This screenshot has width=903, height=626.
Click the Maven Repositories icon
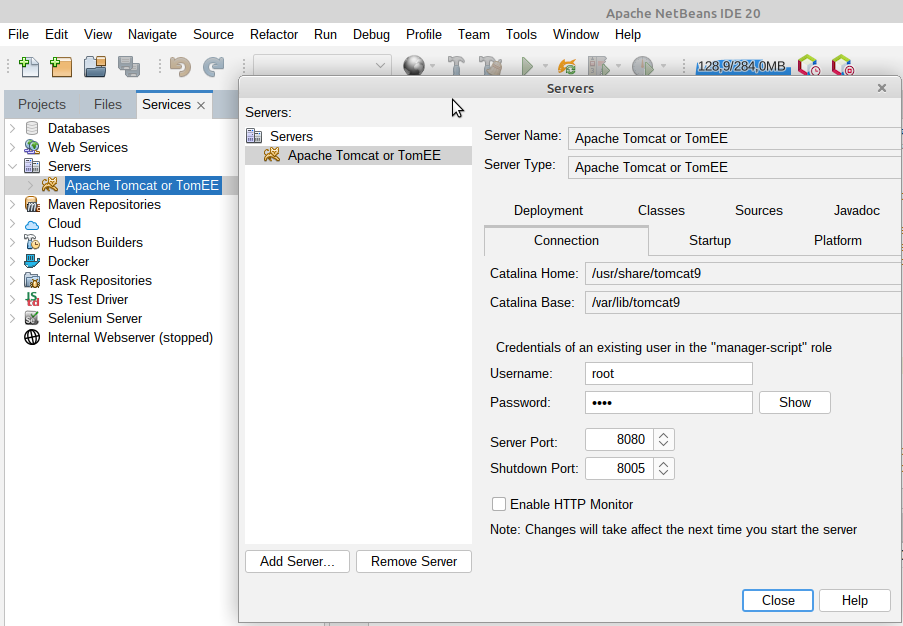[32, 204]
